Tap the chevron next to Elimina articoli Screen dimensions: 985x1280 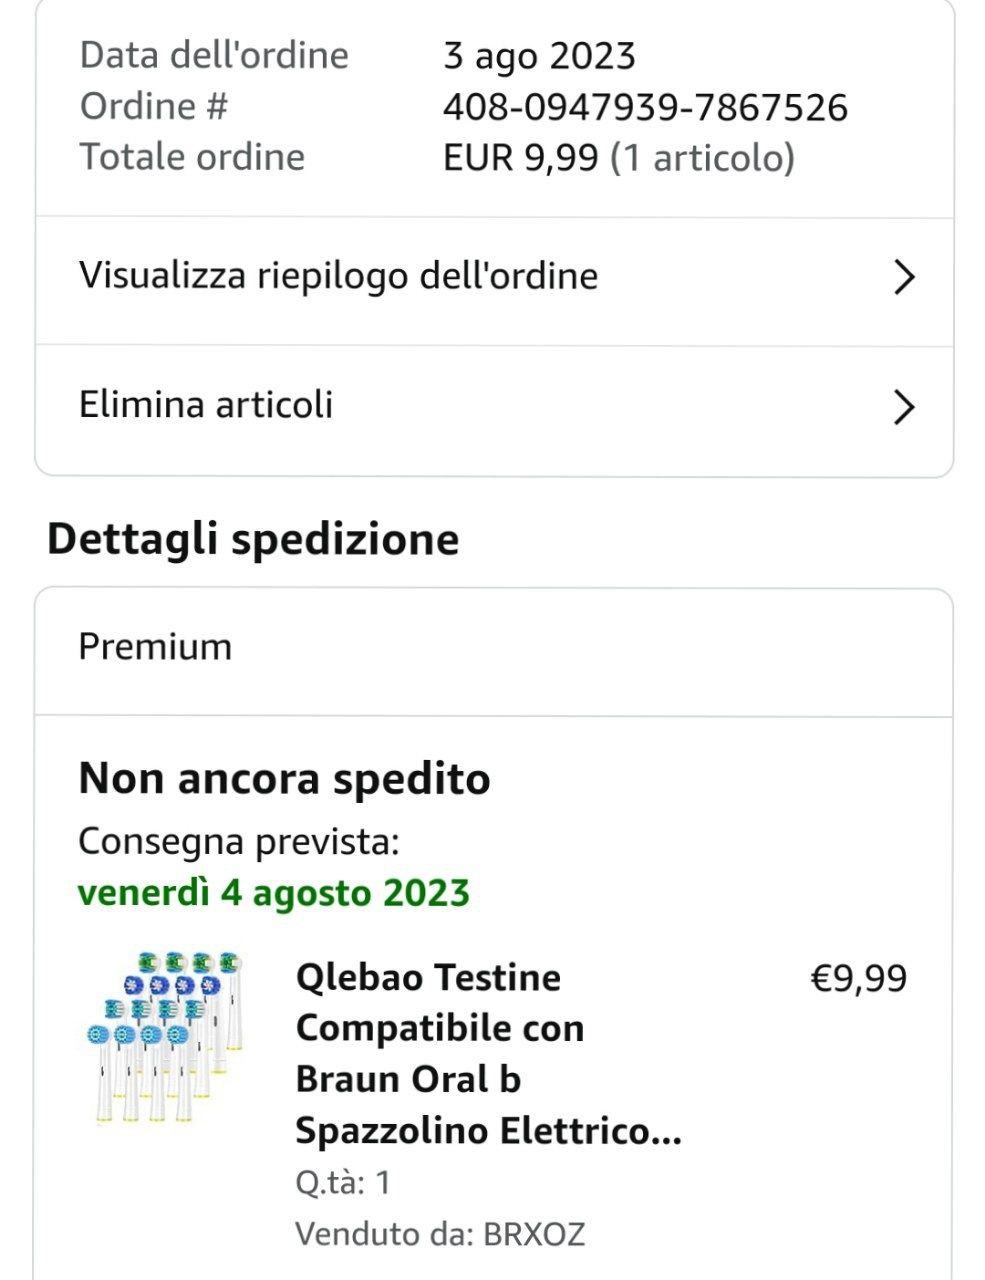tap(903, 407)
